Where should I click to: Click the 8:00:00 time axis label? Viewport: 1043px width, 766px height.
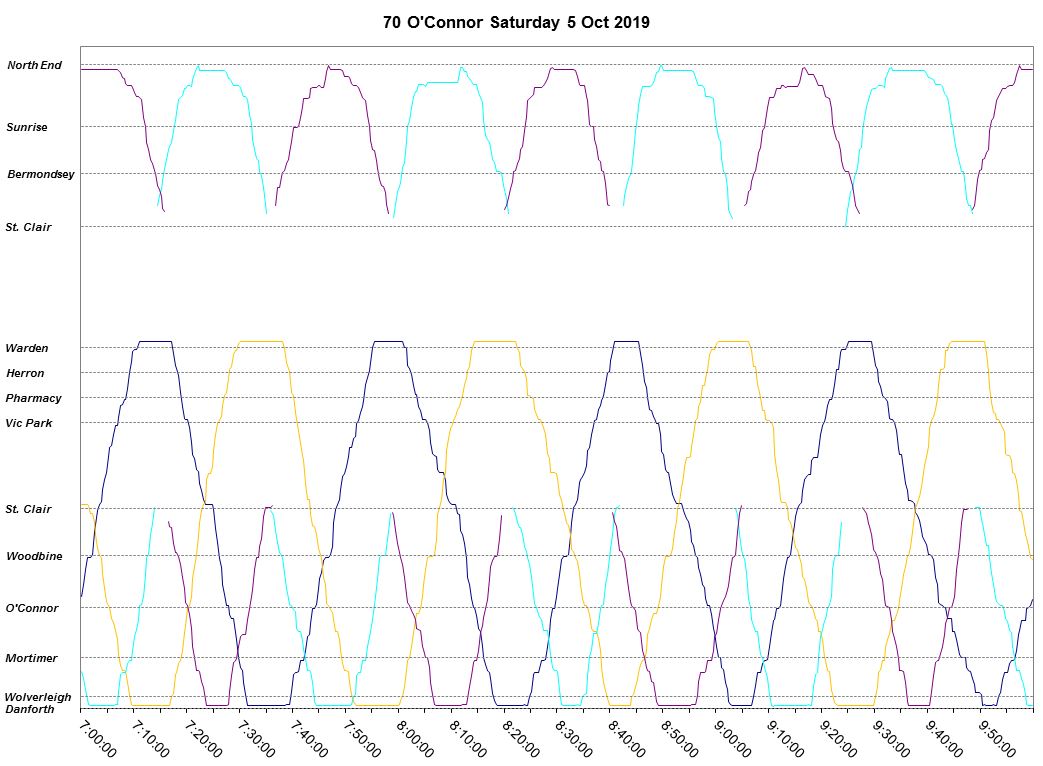click(415, 736)
